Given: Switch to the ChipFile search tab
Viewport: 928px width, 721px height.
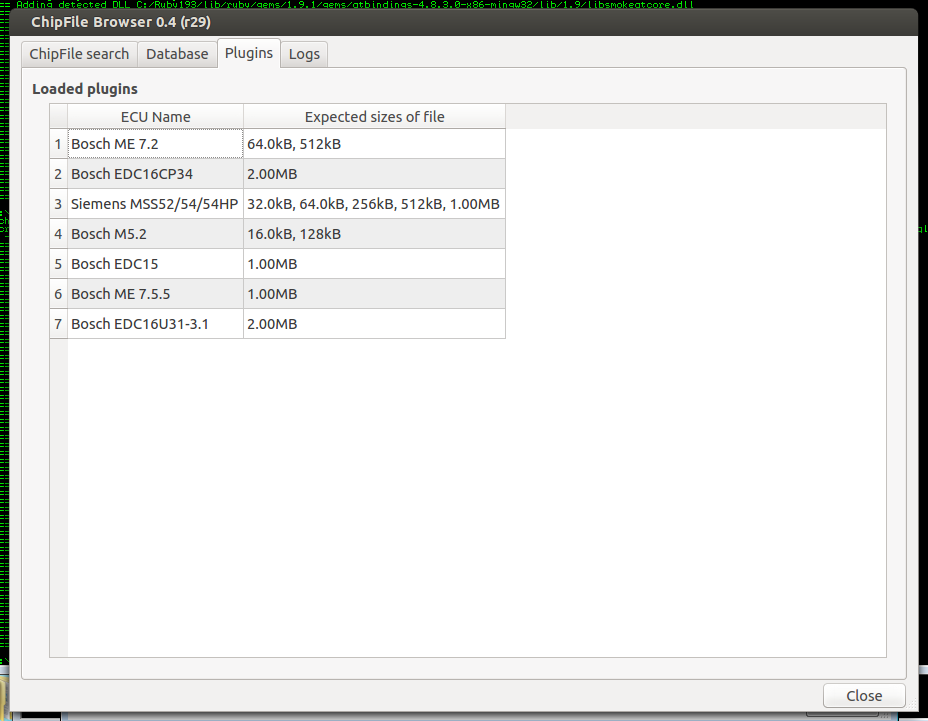Looking at the screenshot, I should [79, 54].
